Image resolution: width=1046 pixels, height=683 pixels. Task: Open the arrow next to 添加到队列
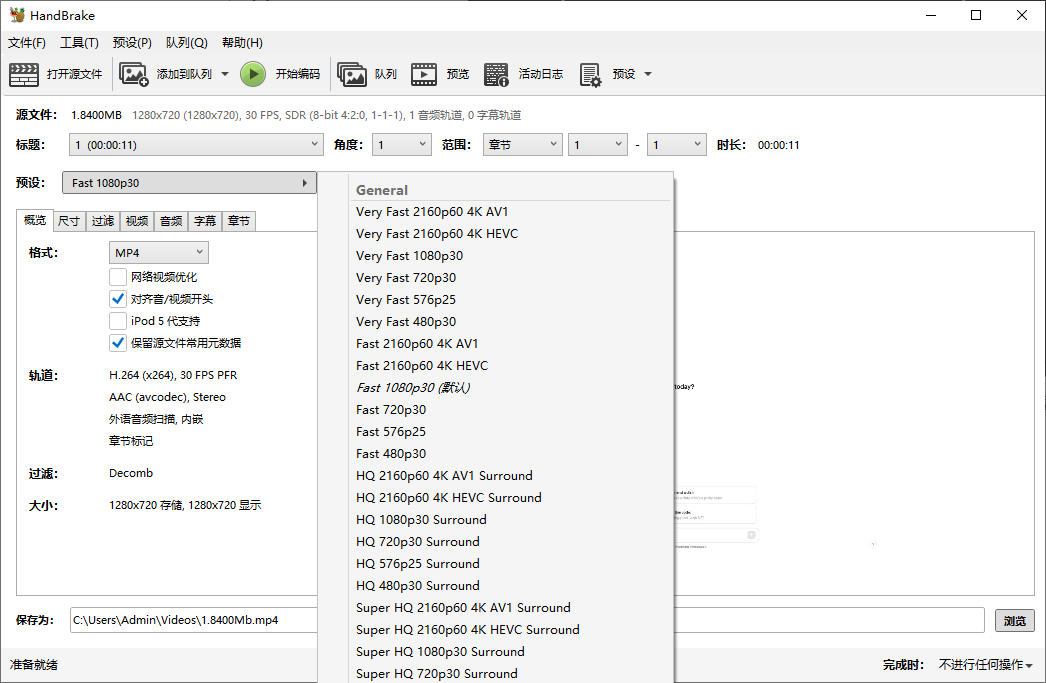pyautogui.click(x=225, y=74)
